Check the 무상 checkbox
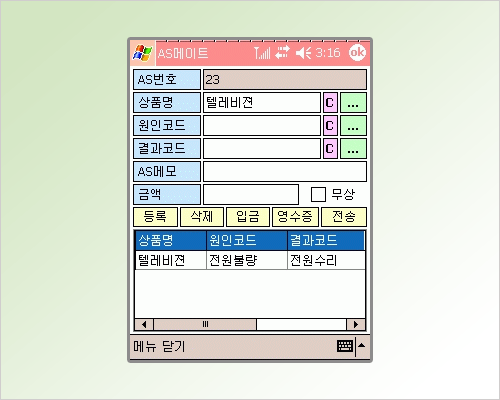Viewport: 500px width, 400px height. click(318, 194)
